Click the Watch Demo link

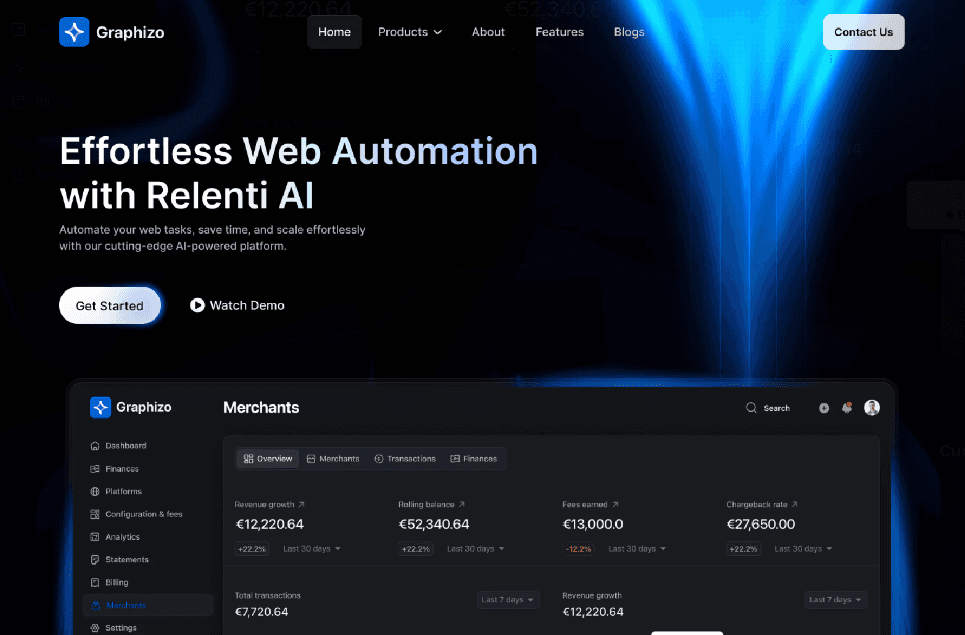237,305
